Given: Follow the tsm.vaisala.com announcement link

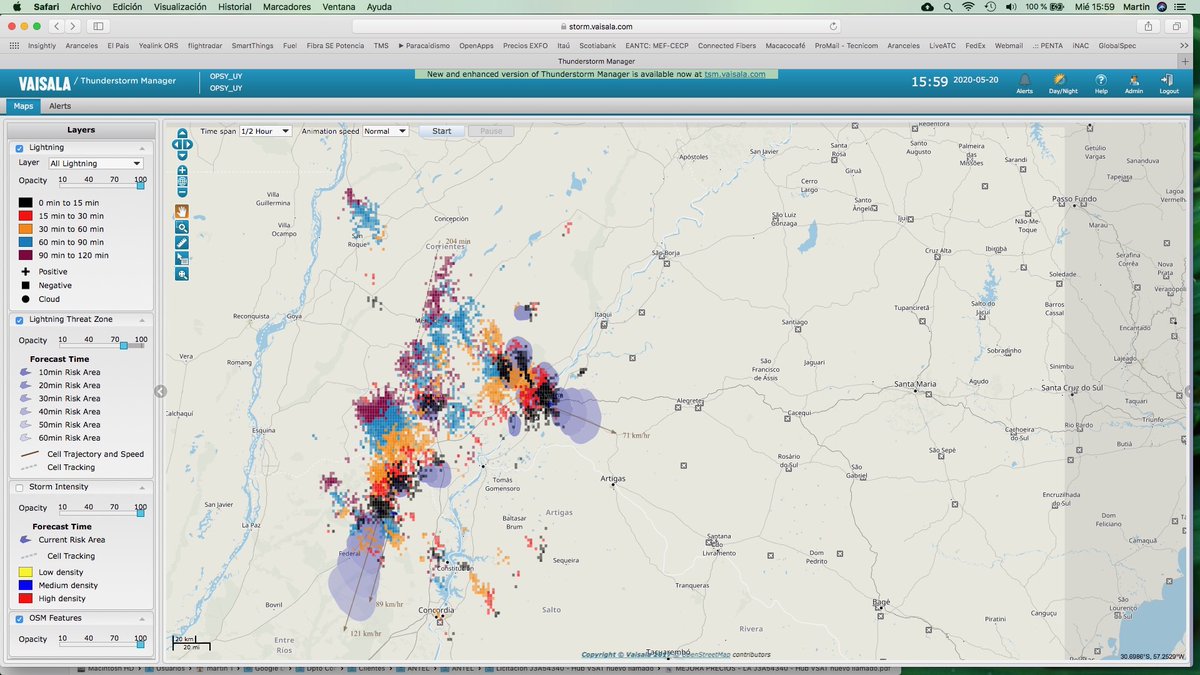Looking at the screenshot, I should [x=736, y=72].
